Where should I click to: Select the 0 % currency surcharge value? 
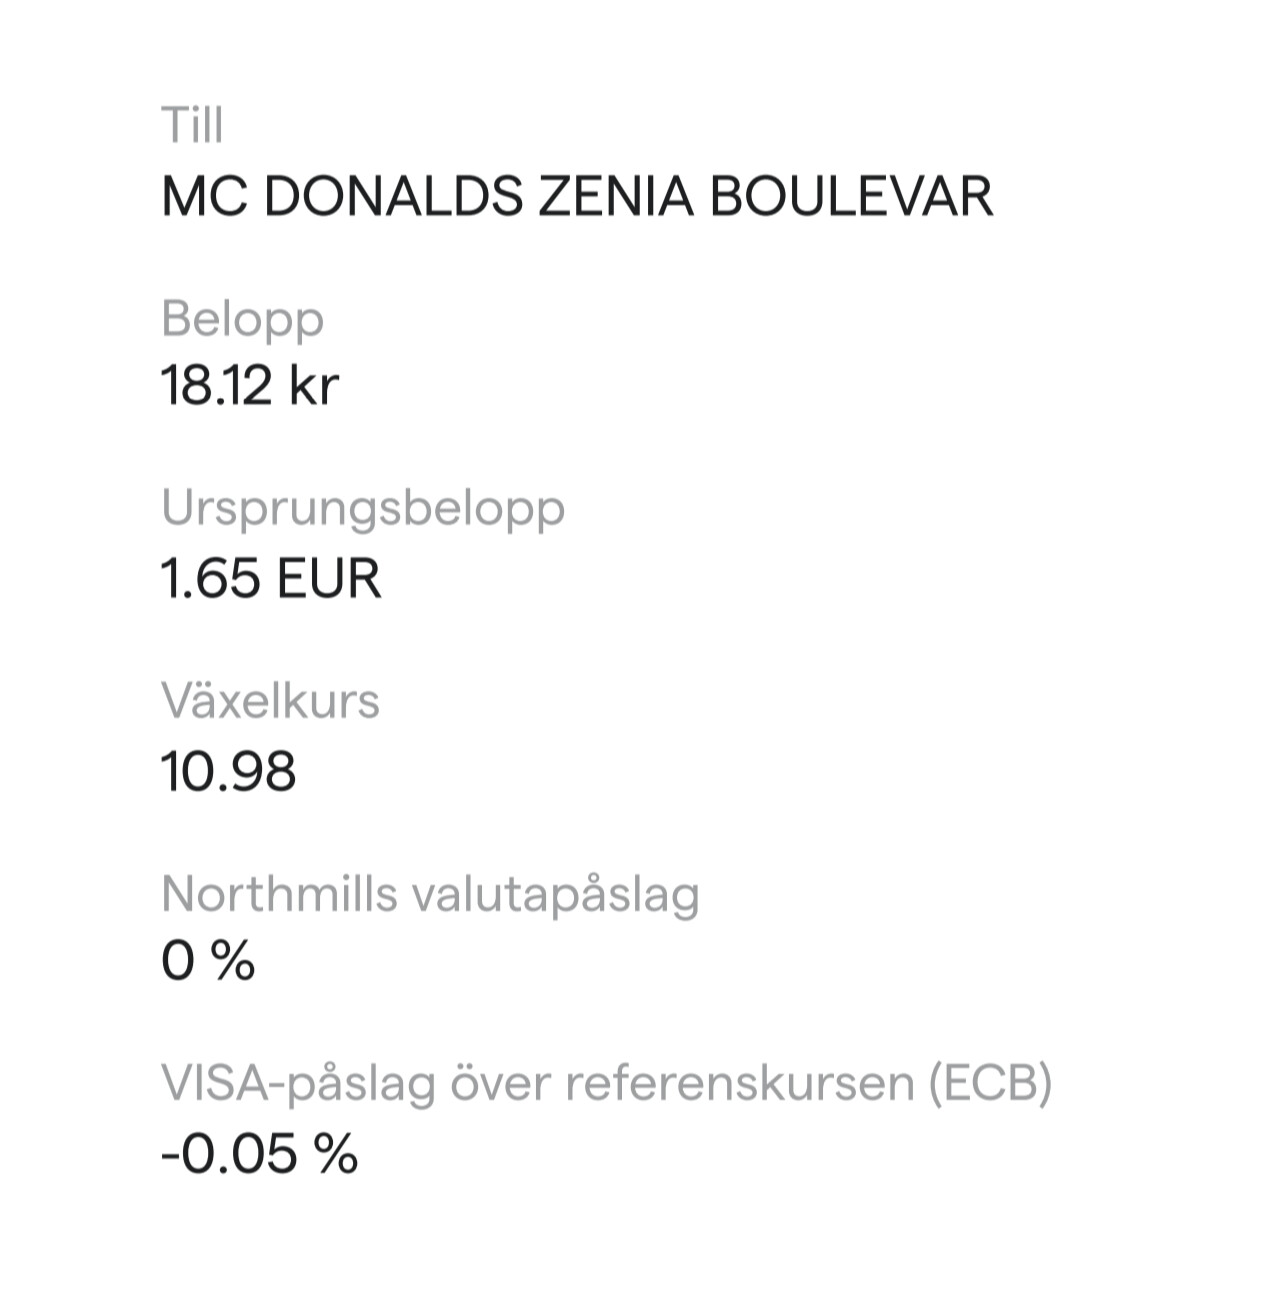(208, 962)
